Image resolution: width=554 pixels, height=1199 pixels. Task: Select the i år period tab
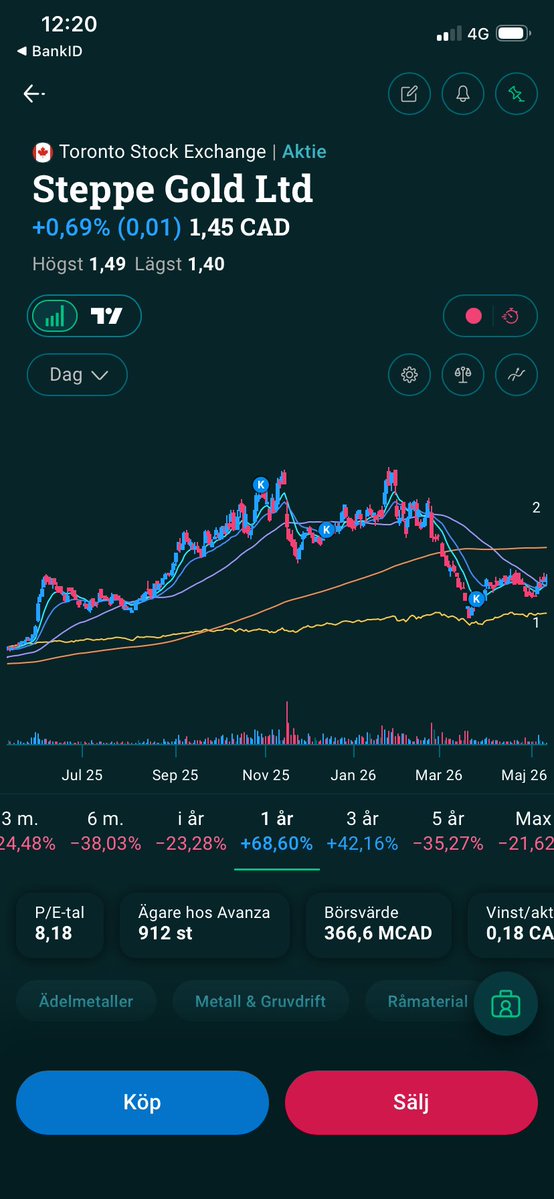(191, 831)
